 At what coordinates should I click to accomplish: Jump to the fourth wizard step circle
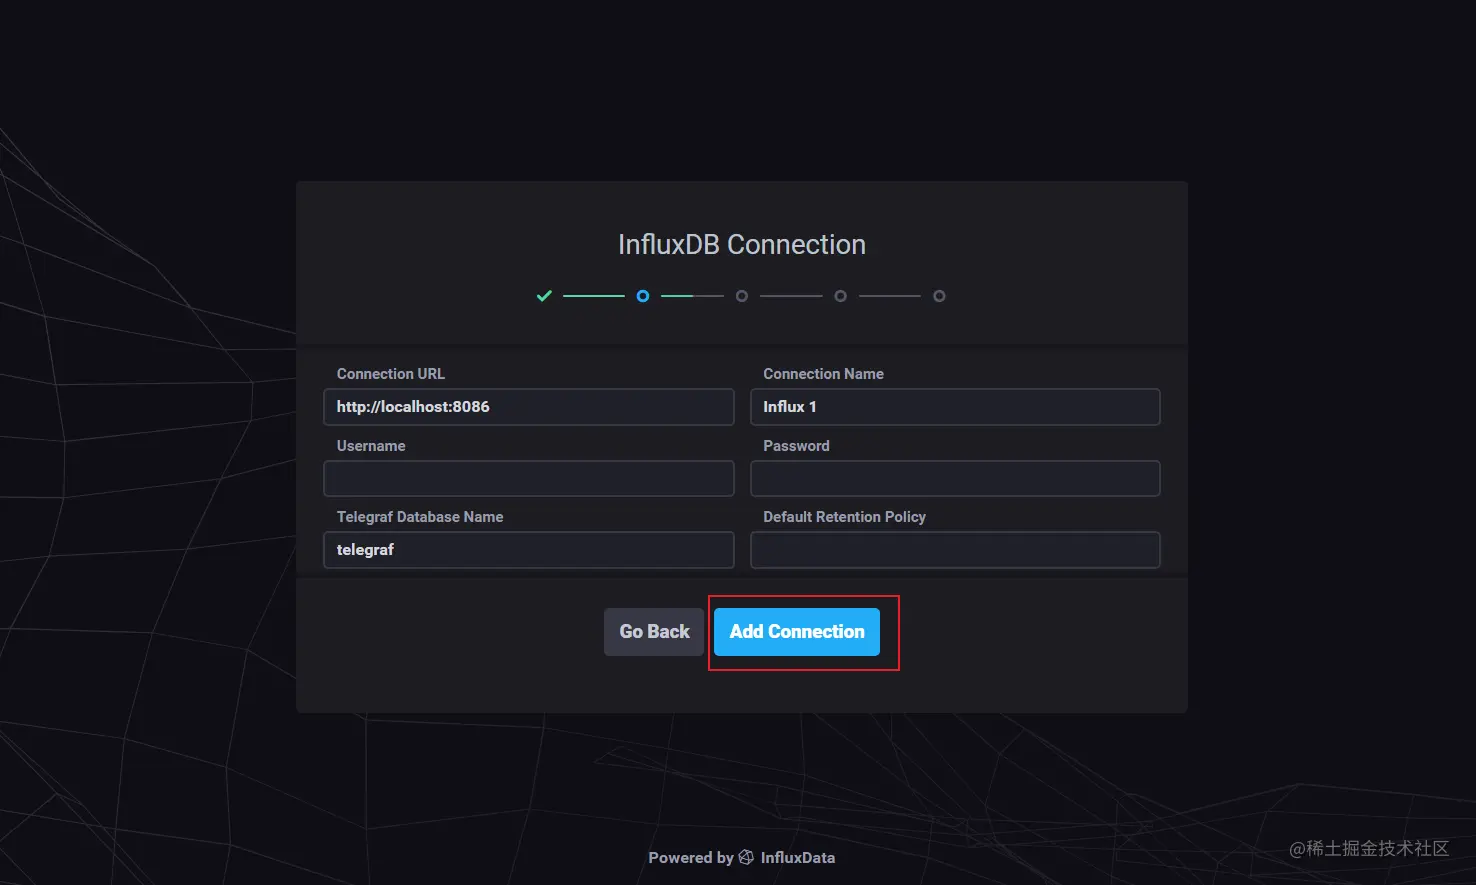840,296
